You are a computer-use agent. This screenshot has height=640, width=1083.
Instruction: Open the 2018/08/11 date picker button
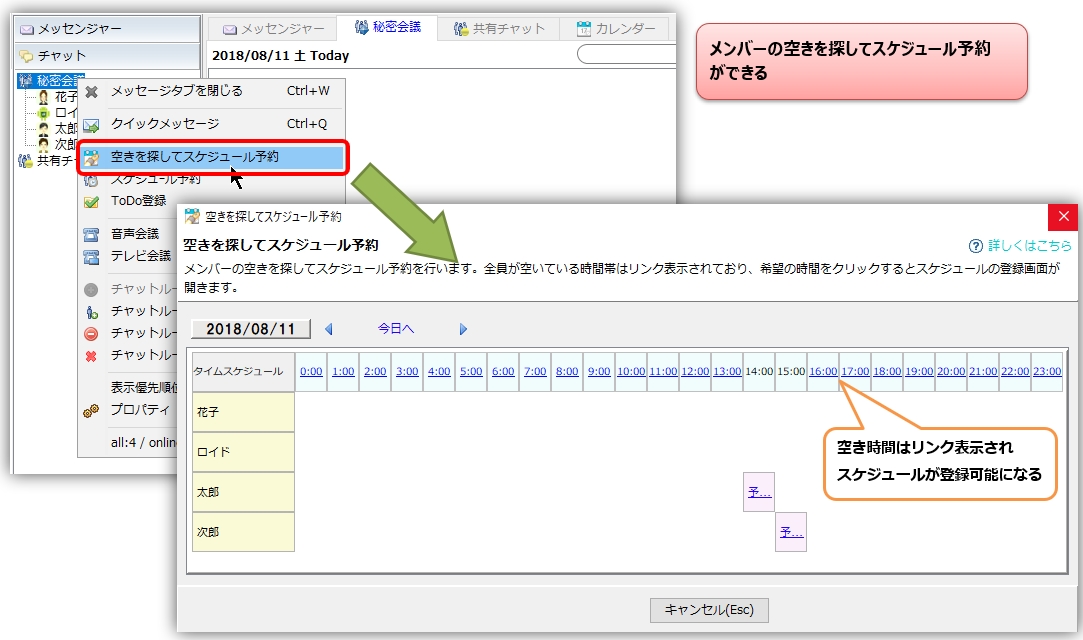point(251,328)
